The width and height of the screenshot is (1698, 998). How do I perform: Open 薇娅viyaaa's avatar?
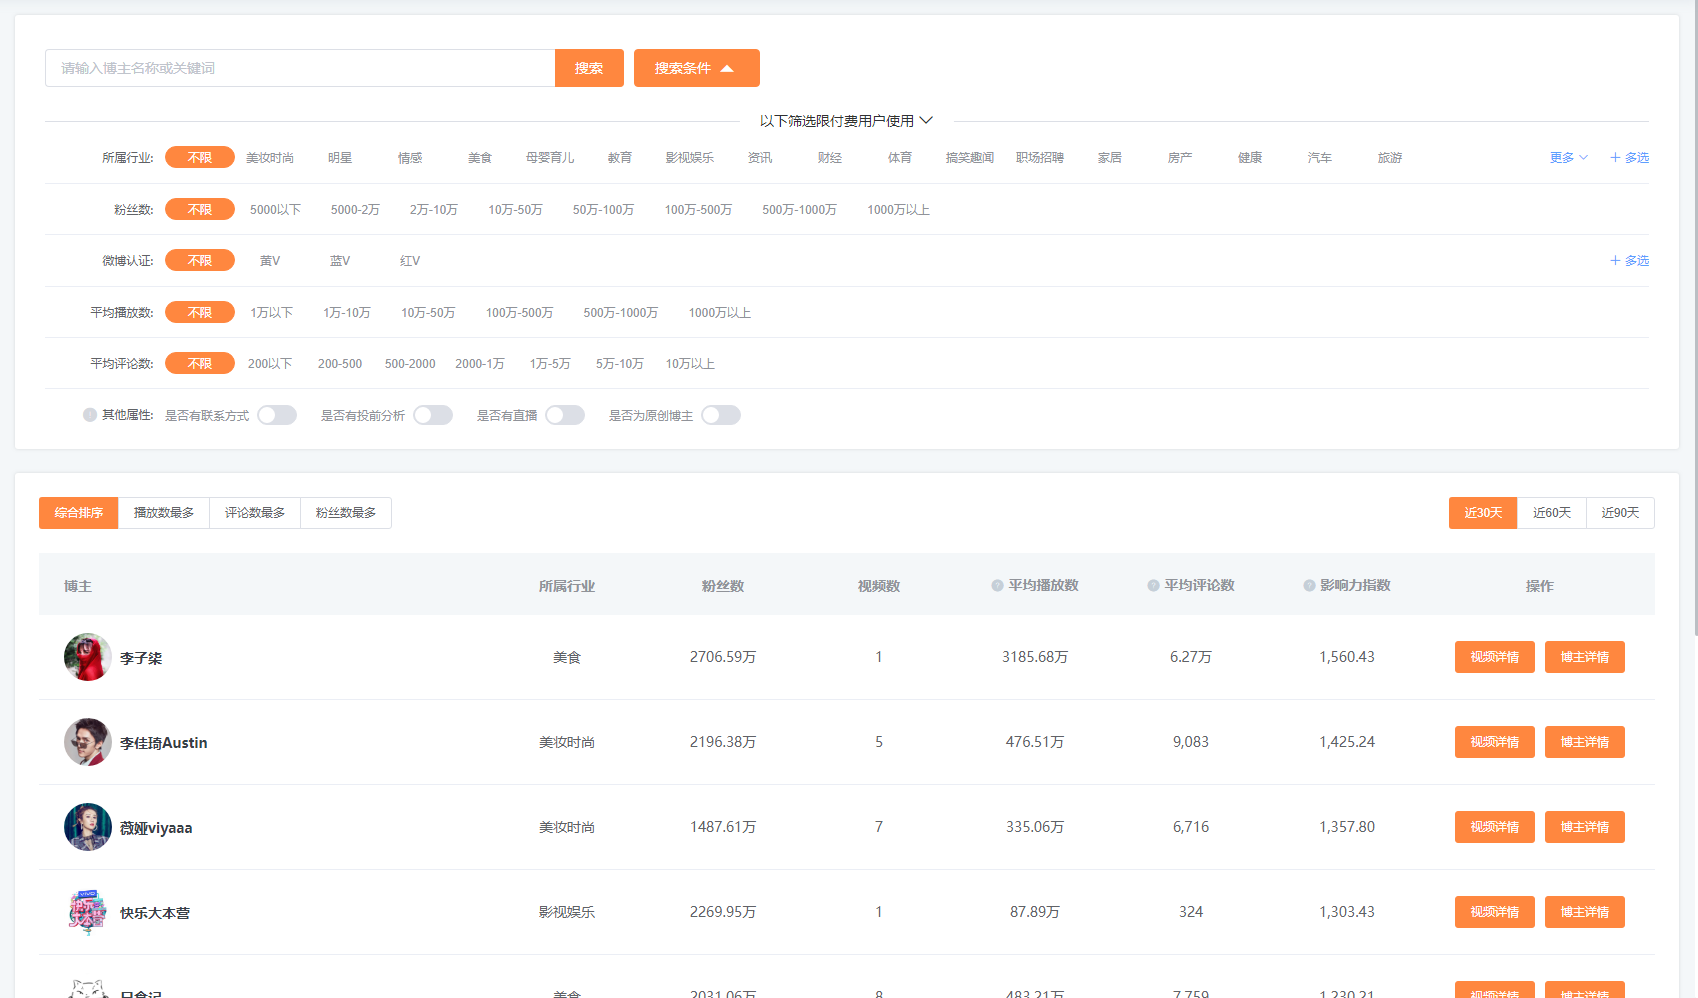pyautogui.click(x=88, y=827)
